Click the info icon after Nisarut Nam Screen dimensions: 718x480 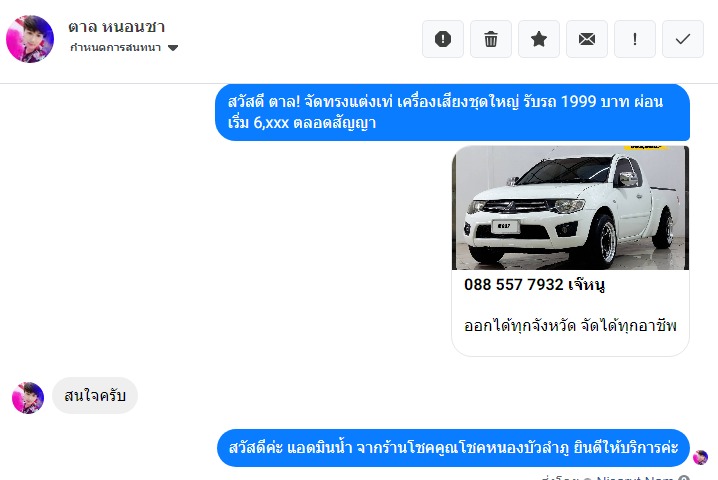pyautogui.click(x=684, y=478)
